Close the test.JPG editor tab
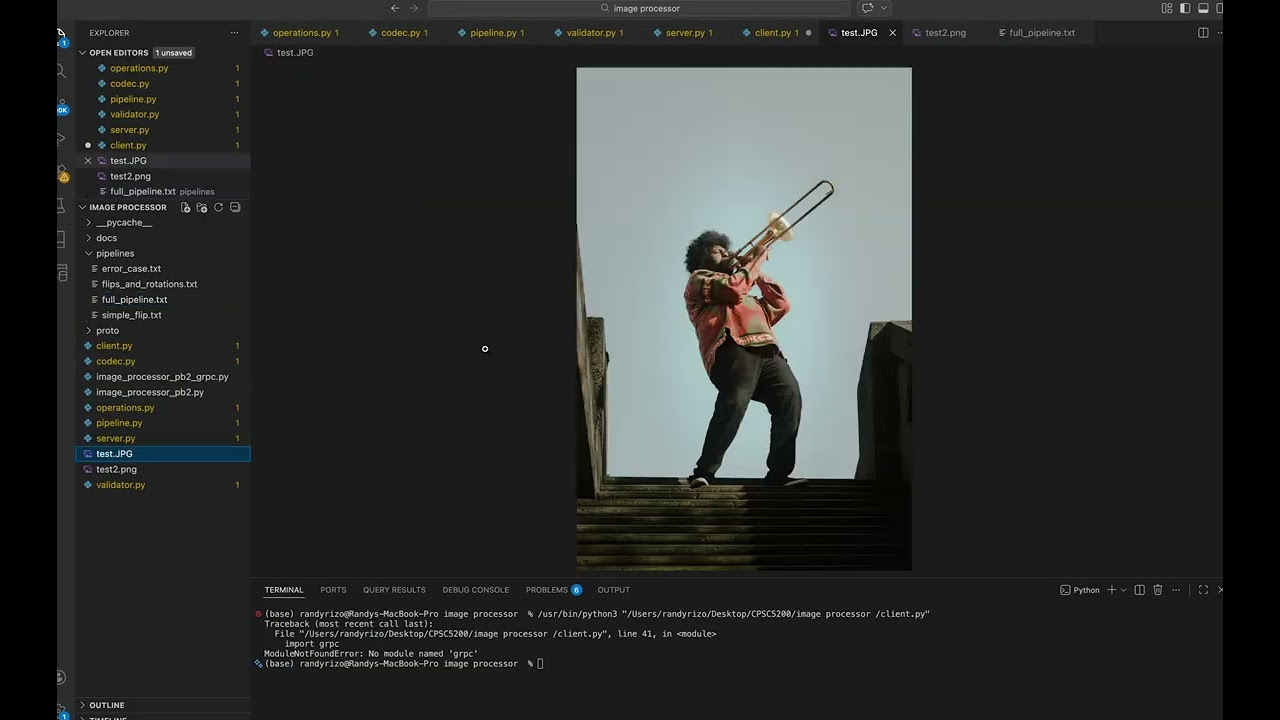This screenshot has height=720, width=1280. point(893,33)
